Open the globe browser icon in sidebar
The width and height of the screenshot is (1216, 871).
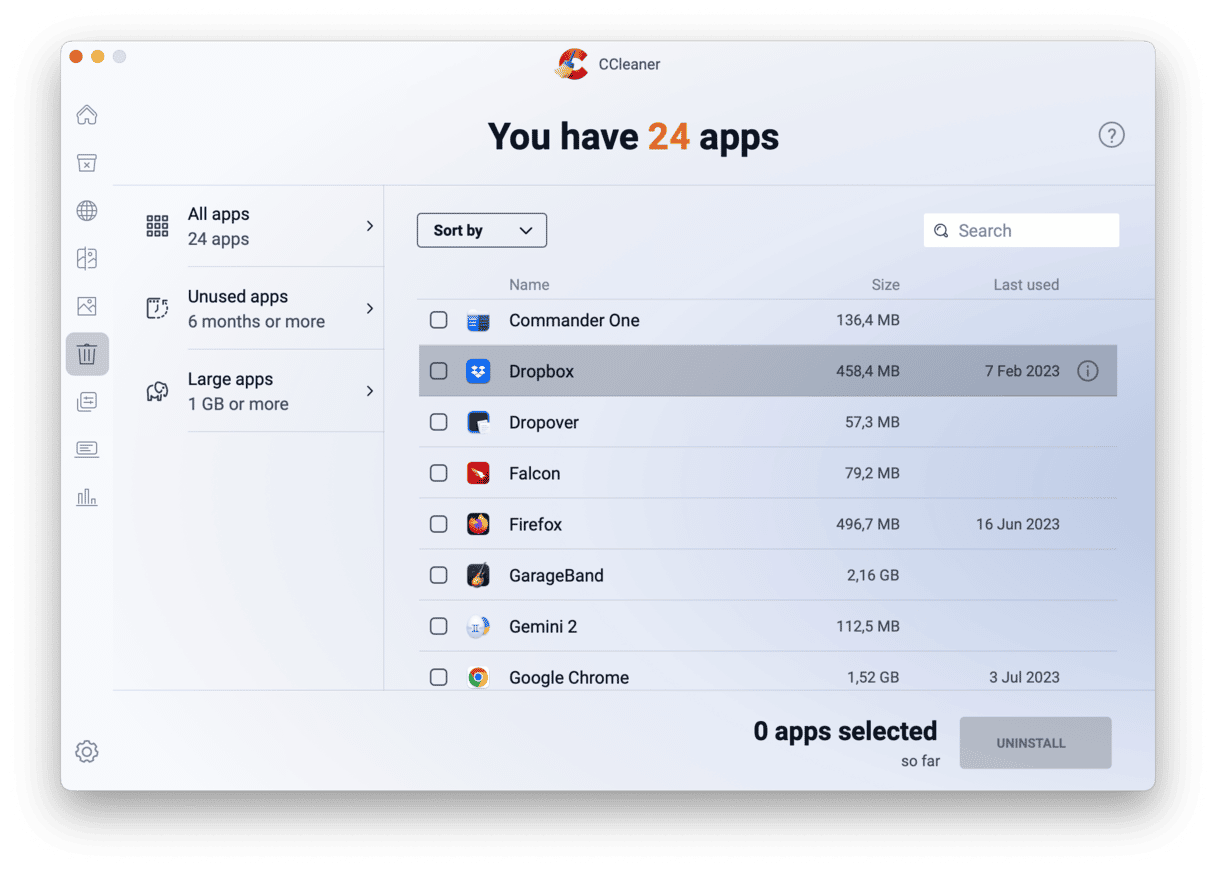coord(87,211)
